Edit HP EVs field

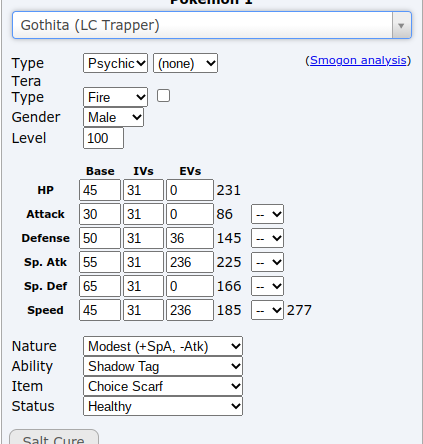tap(190, 190)
